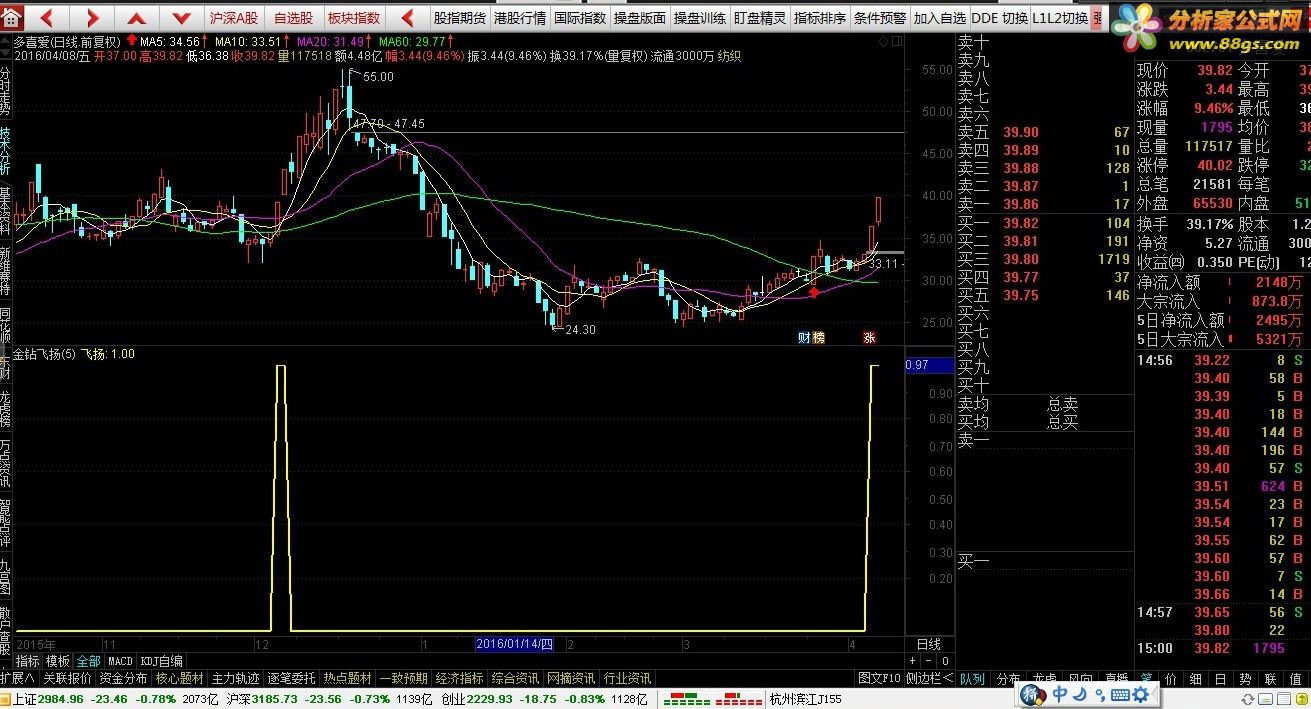Click the home icon in the top toolbar
1311x709 pixels.
tap(13, 18)
